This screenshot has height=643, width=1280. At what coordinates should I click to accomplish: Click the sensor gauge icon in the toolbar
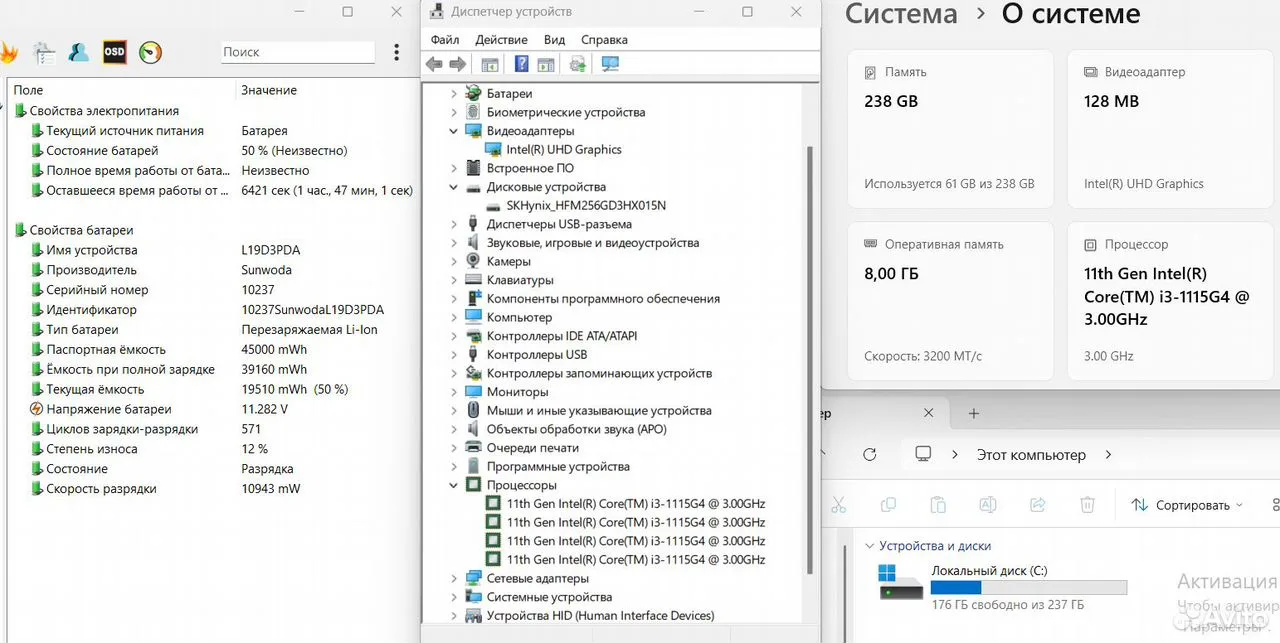150,52
